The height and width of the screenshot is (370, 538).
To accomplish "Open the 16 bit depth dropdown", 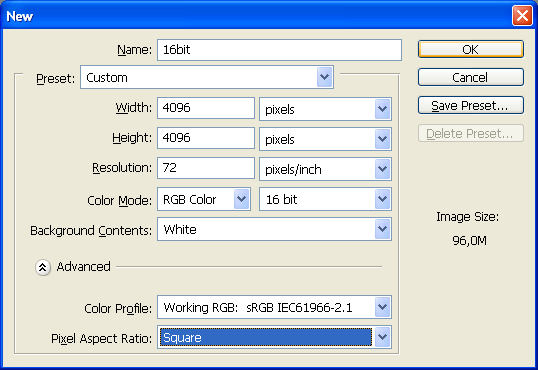I will point(325,199).
